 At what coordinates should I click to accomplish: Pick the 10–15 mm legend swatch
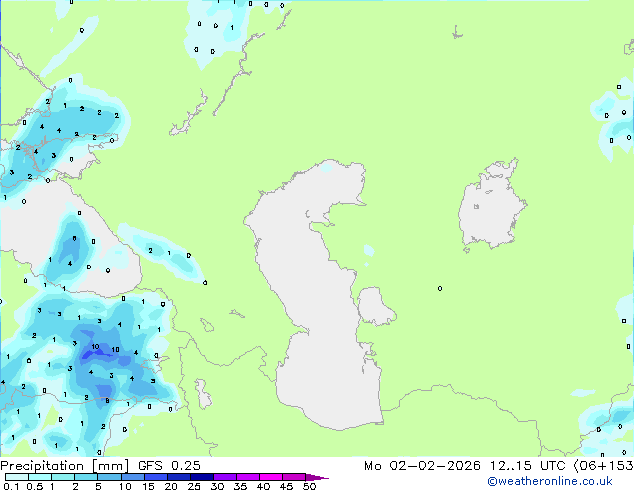point(132,477)
